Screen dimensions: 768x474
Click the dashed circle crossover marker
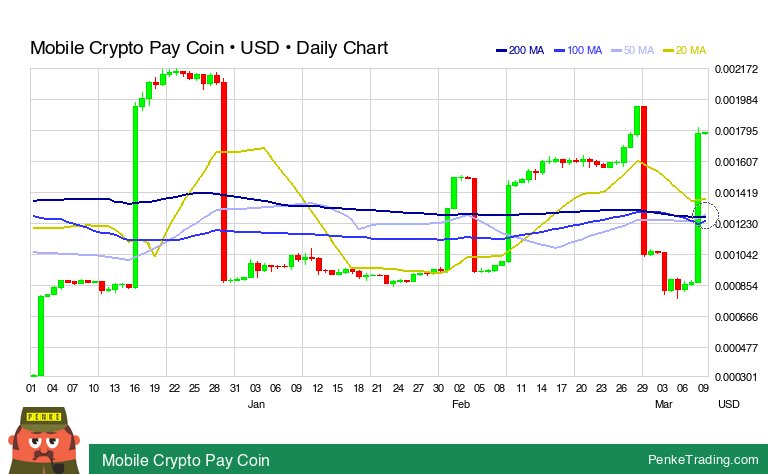click(x=706, y=215)
